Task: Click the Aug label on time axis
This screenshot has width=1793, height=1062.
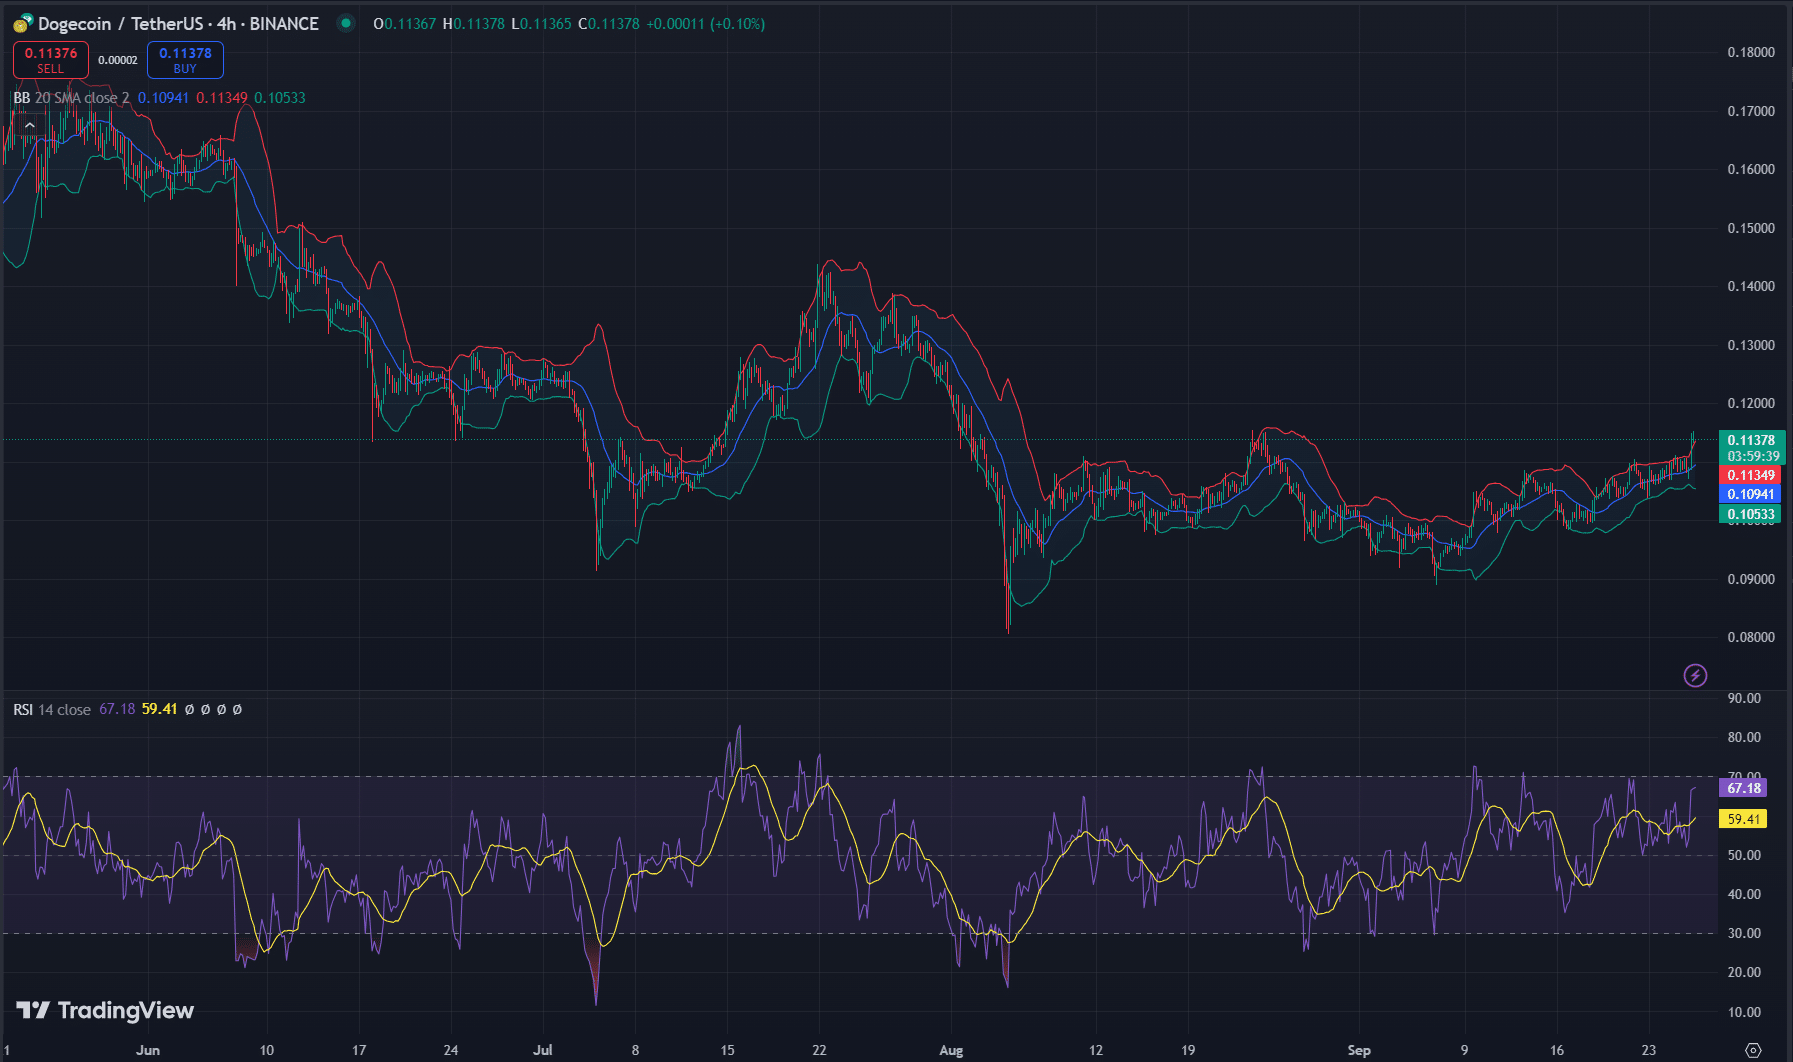Action: pos(951,1050)
